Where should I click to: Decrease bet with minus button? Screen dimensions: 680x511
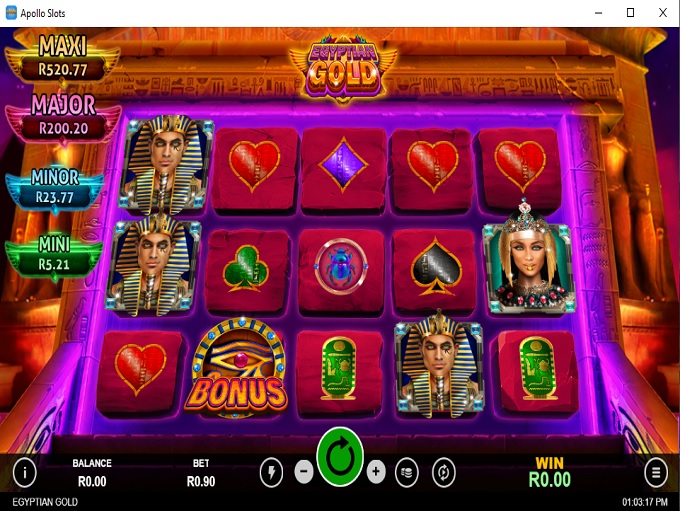pyautogui.click(x=304, y=471)
